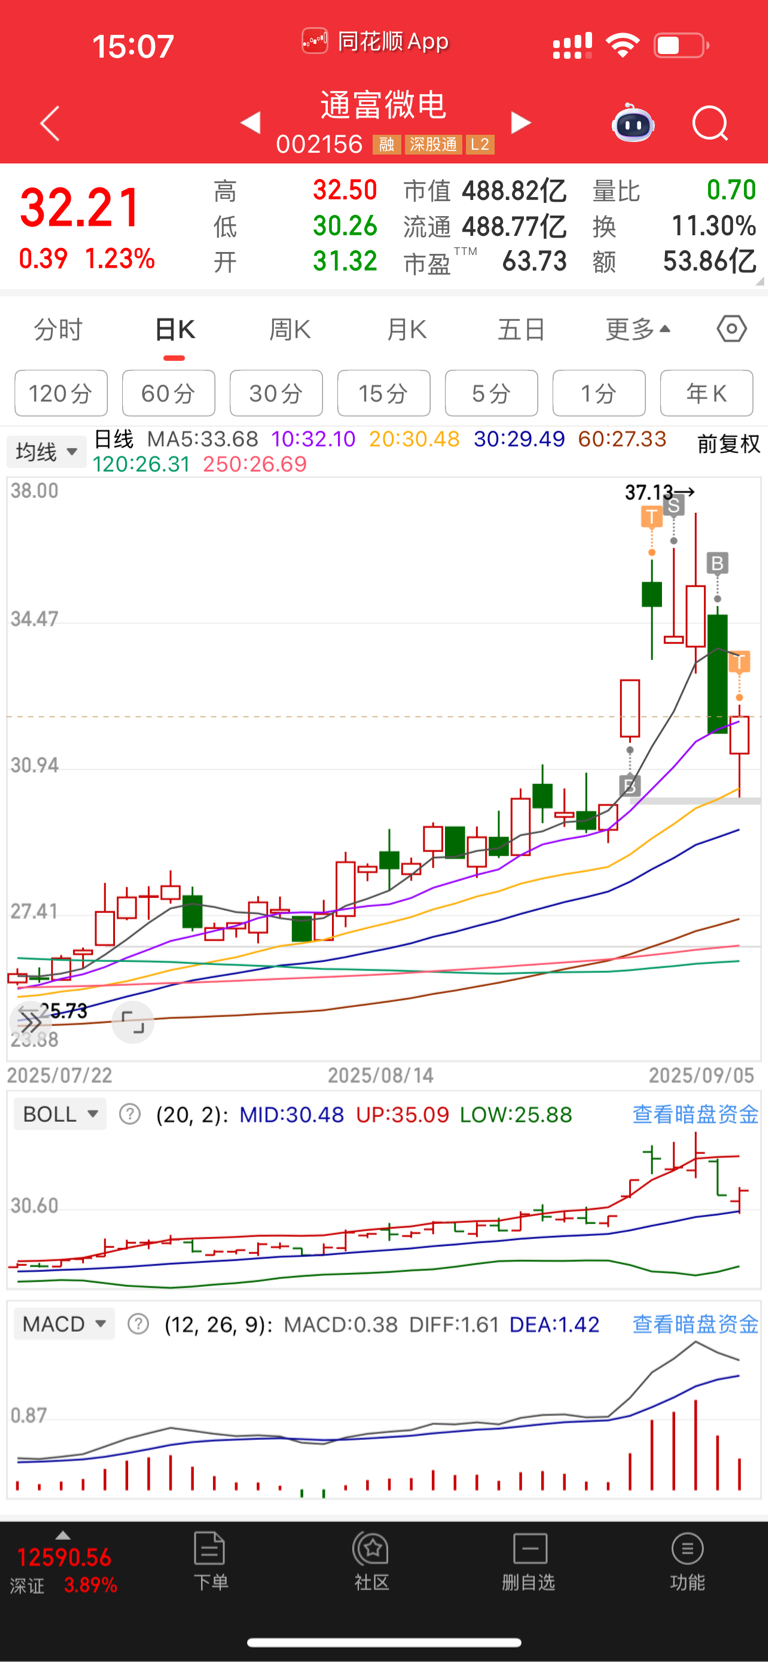Tap the MA5:33.68 legend value
Viewport: 768px width, 1662px height.
[x=203, y=439]
